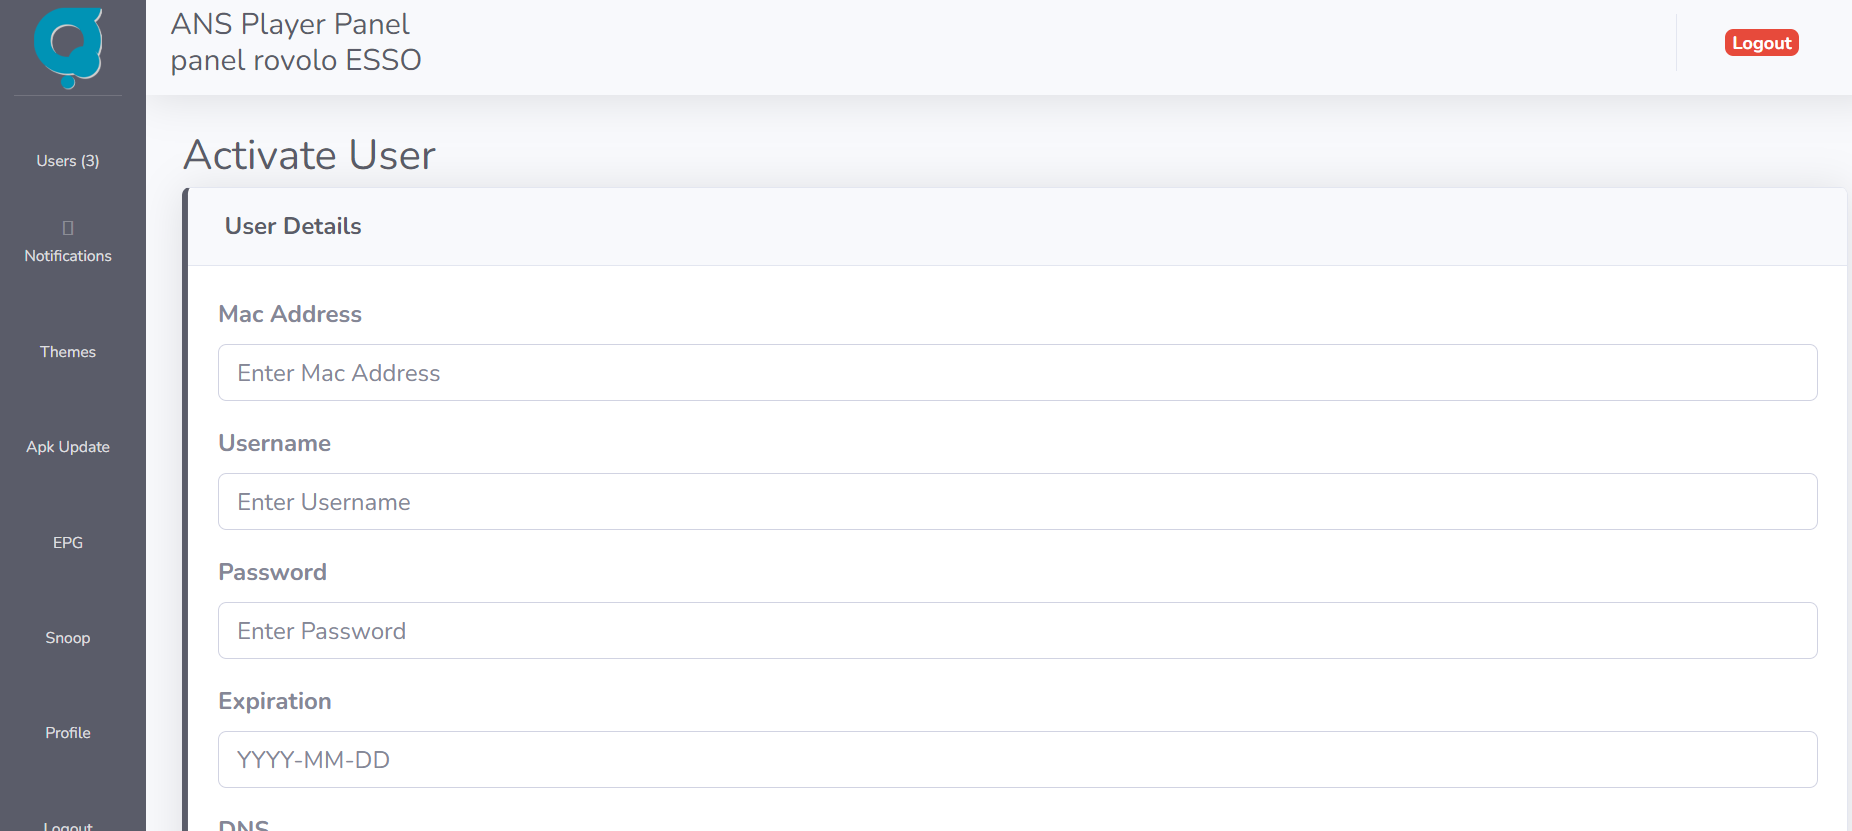1852x831 pixels.
Task: Go to the Themes section
Action: [68, 352]
